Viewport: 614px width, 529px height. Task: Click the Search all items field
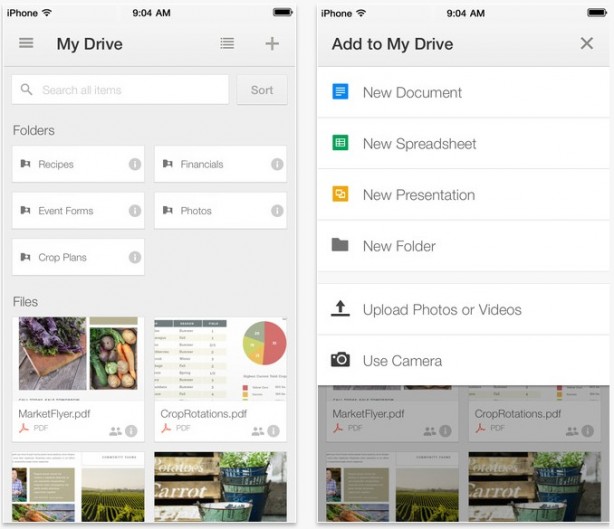click(x=120, y=90)
